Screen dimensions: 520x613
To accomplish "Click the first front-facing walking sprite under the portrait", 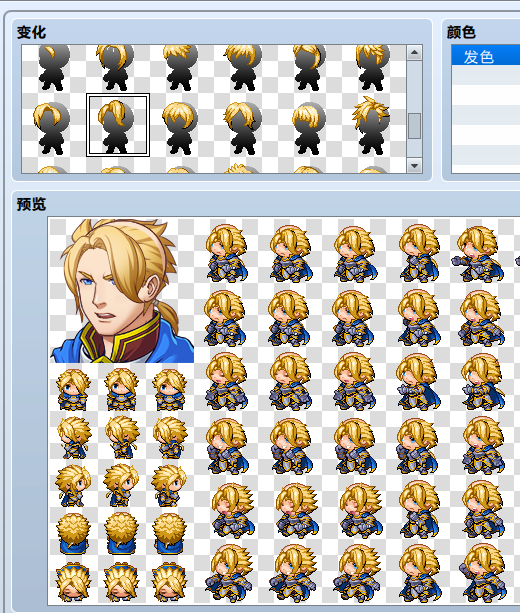I will click(x=74, y=389).
